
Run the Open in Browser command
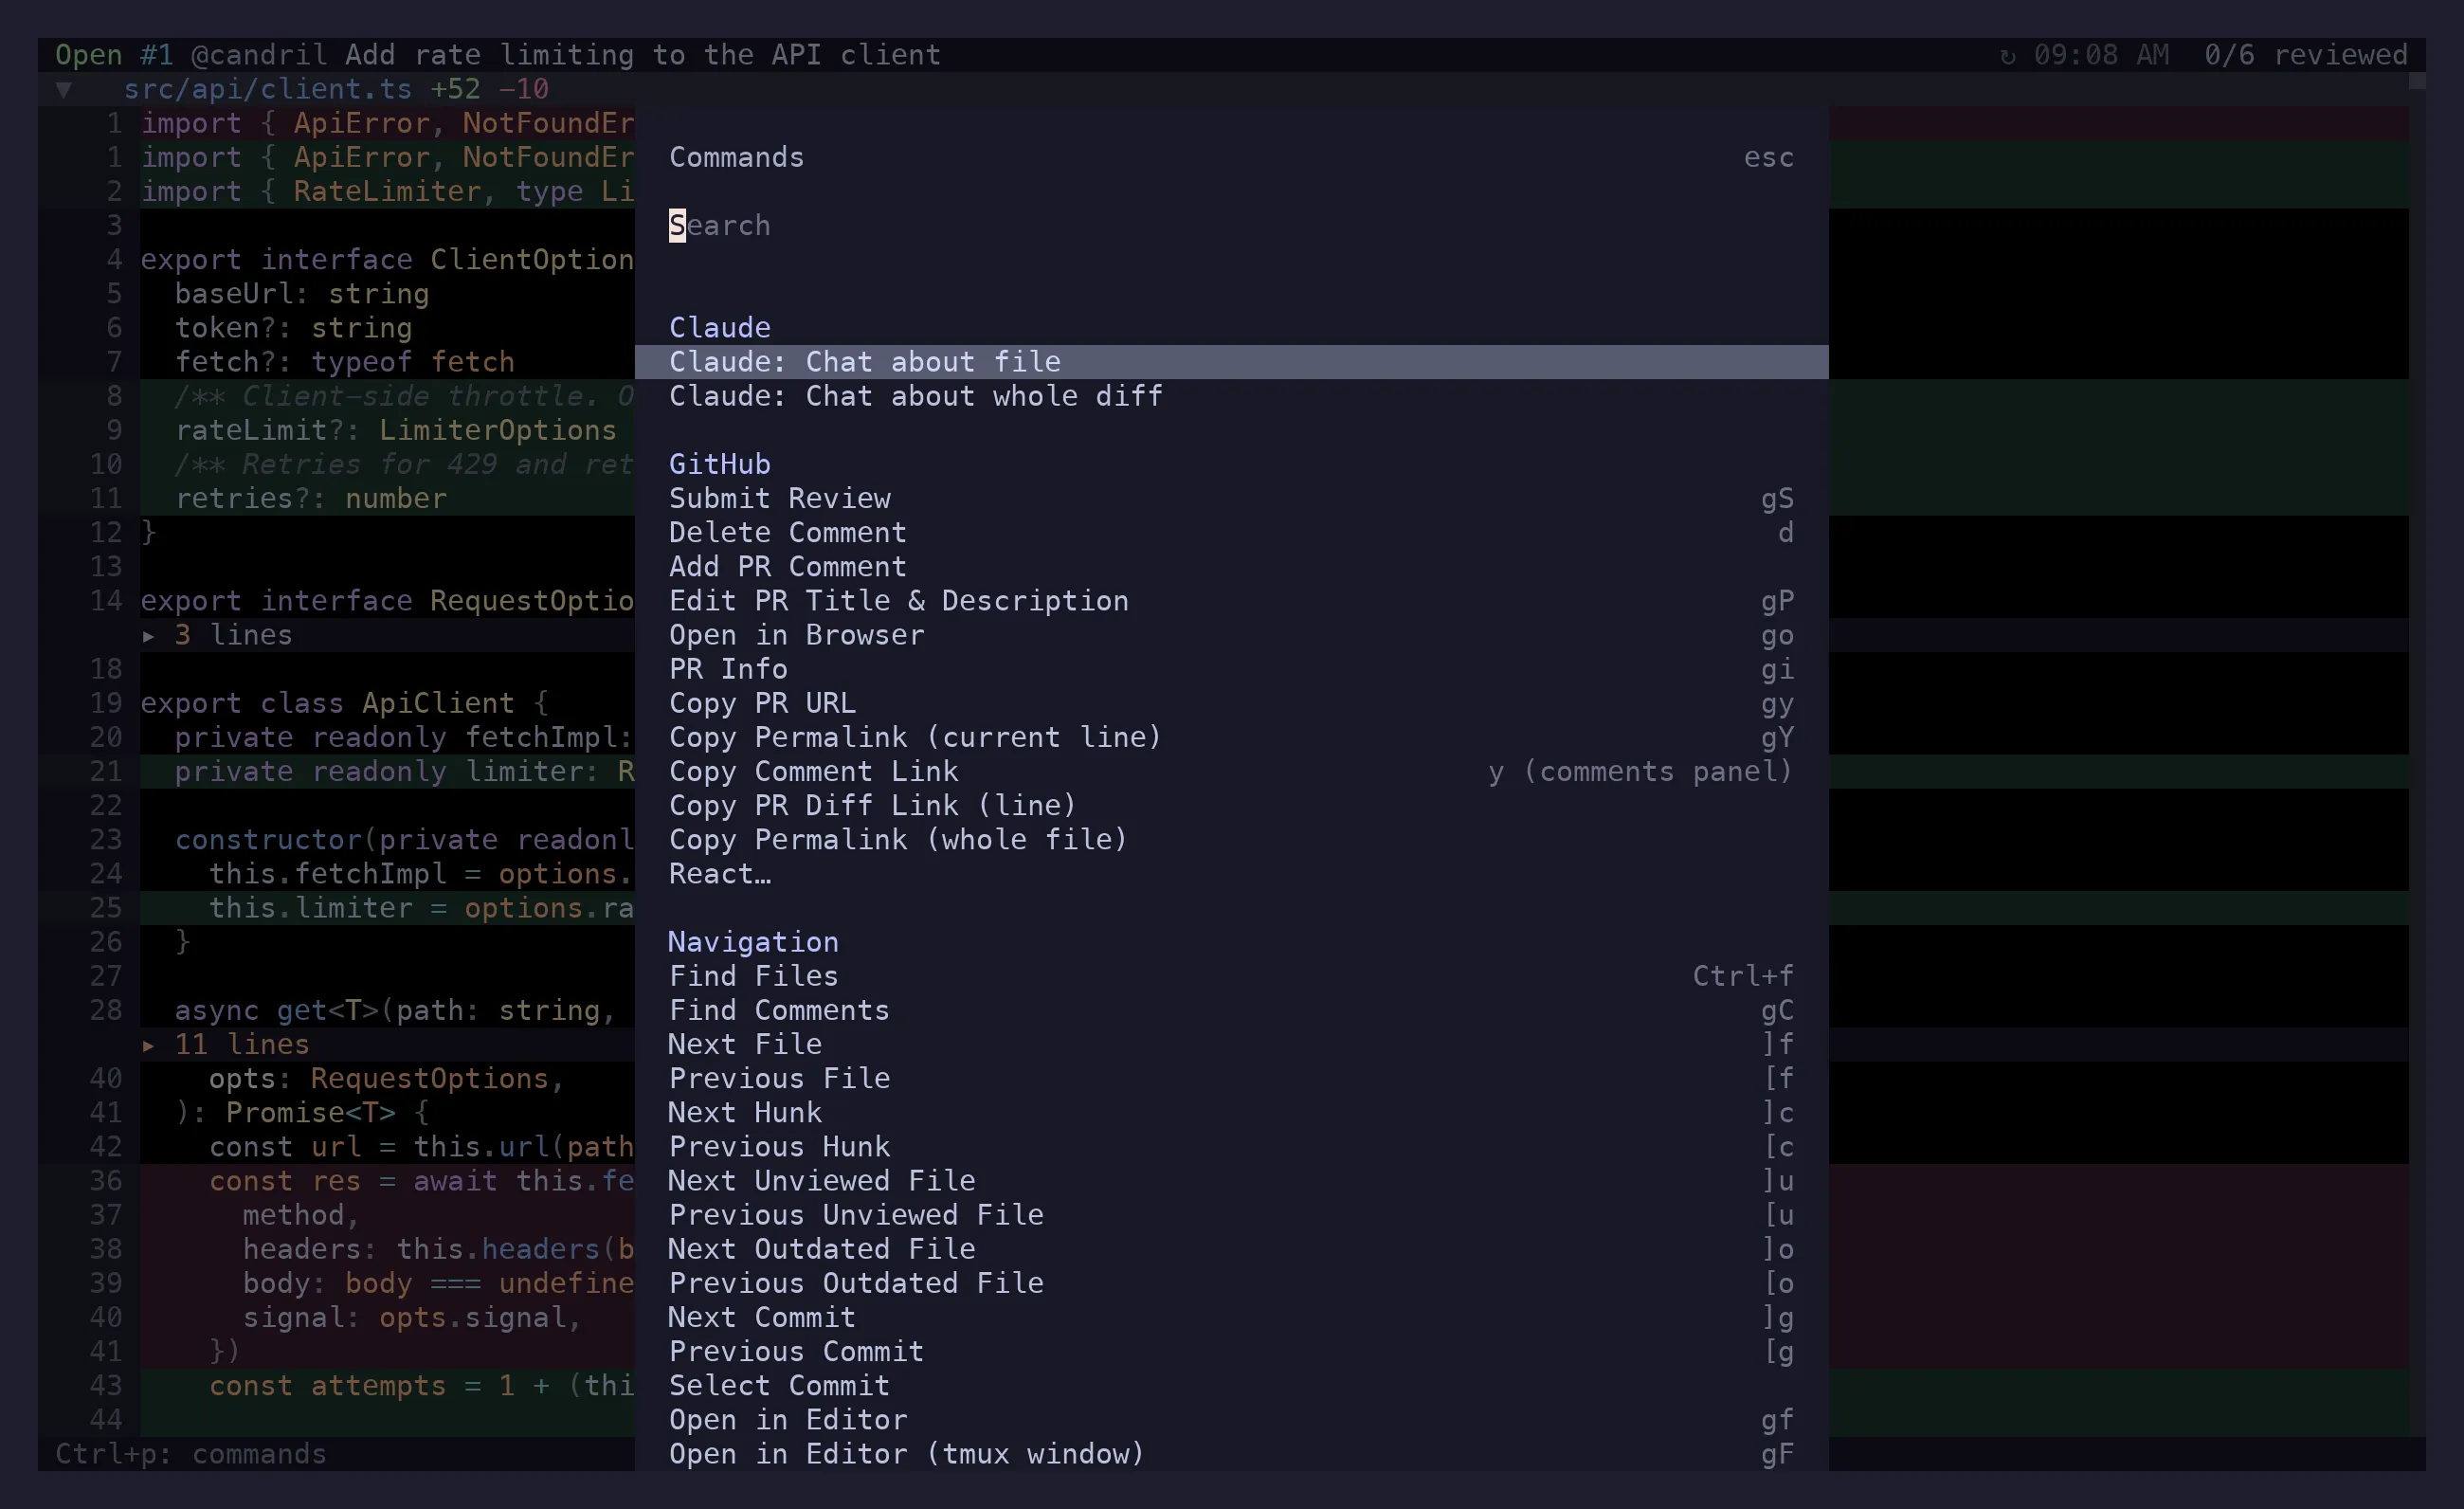[x=1231, y=635]
